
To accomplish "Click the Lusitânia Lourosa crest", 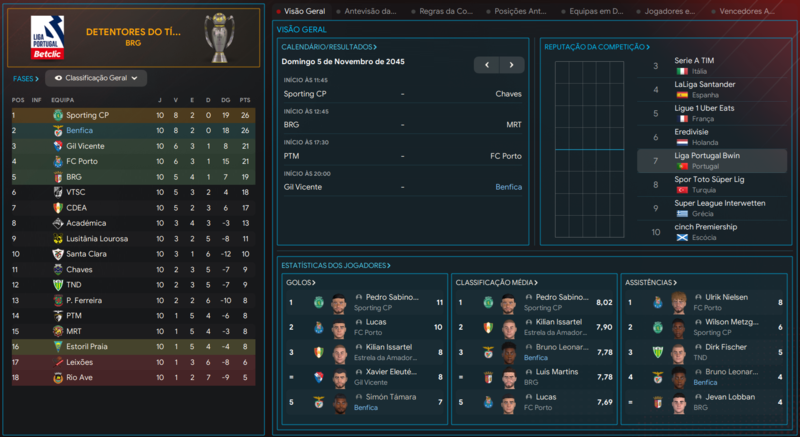I will pyautogui.click(x=58, y=239).
